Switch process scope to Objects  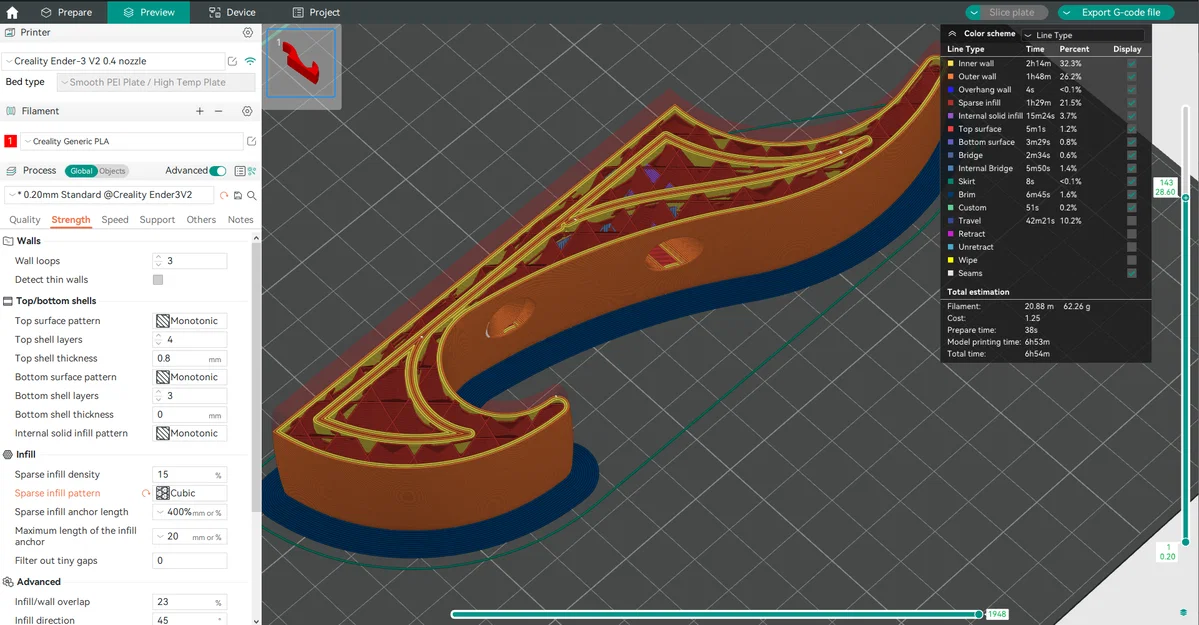point(112,171)
